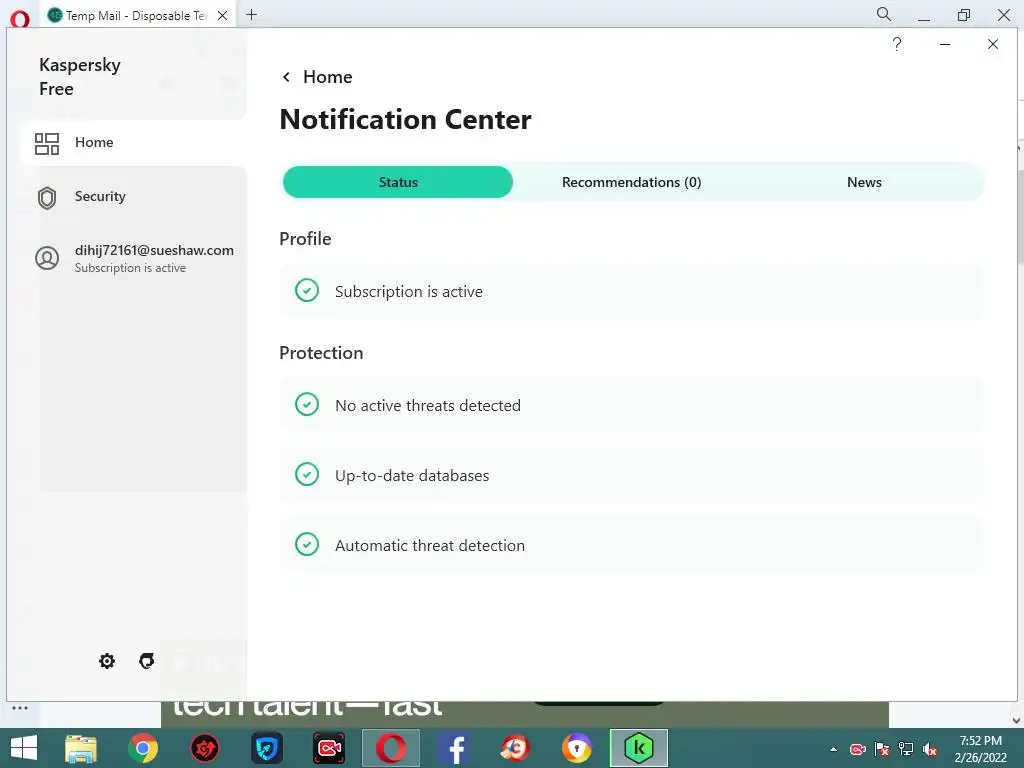The height and width of the screenshot is (768, 1024).
Task: Click check icon beside Up-to-date databases
Action: click(307, 474)
